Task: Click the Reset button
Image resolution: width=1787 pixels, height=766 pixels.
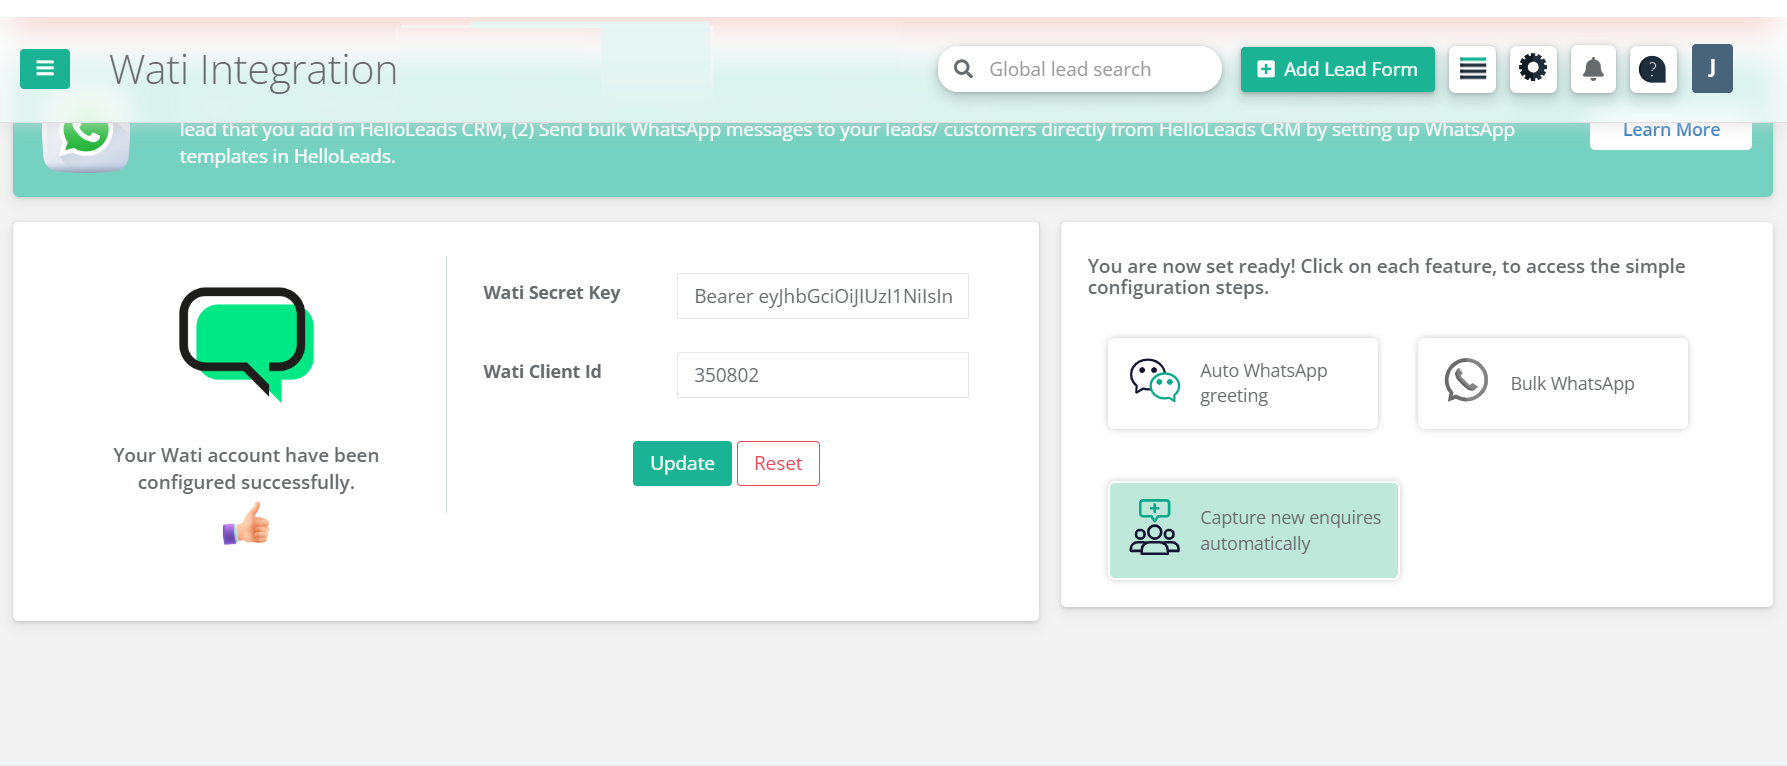Action: (x=778, y=463)
